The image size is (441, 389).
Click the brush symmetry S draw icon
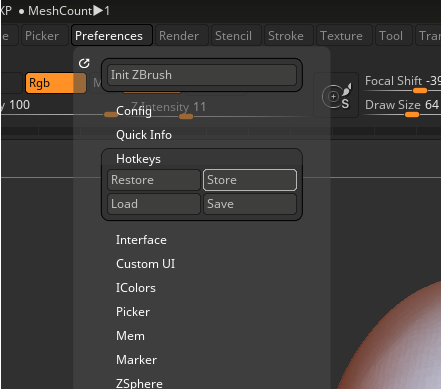[337, 96]
